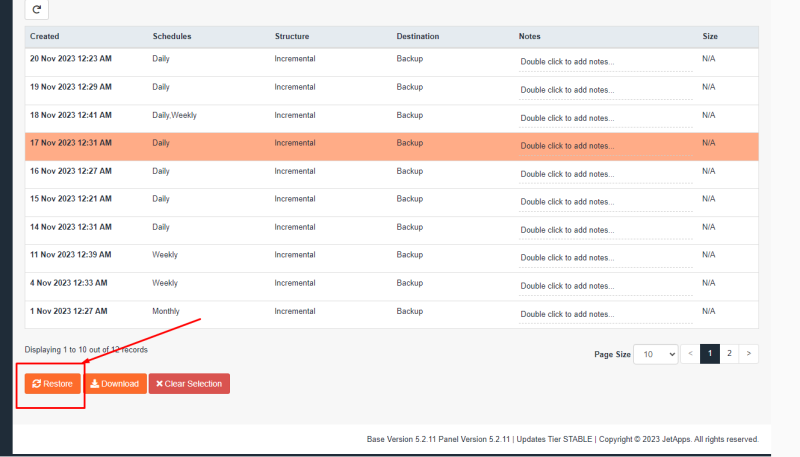
Task: Select the 11 Nov 2023 12:39 AM backup
Action: point(392,259)
